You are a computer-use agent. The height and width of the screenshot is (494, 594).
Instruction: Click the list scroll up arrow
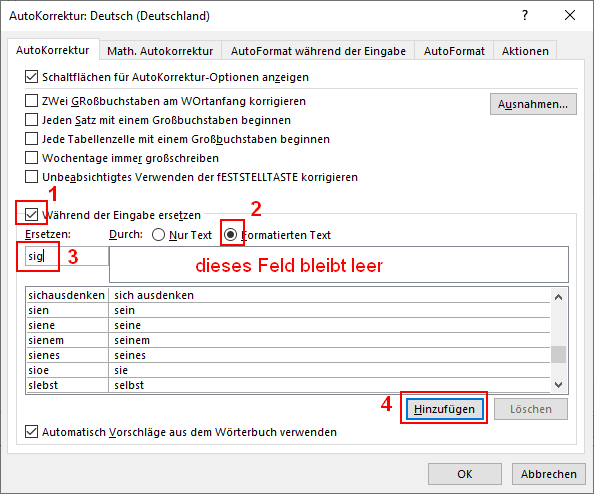(x=558, y=297)
